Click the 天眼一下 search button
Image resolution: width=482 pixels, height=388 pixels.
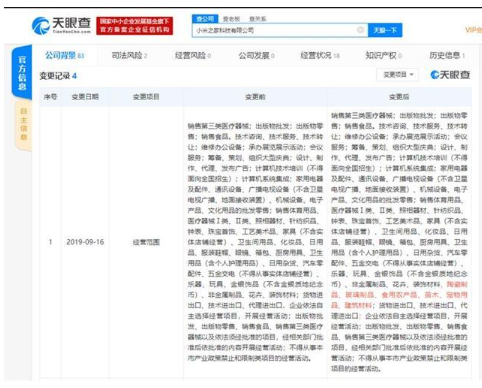click(385, 30)
